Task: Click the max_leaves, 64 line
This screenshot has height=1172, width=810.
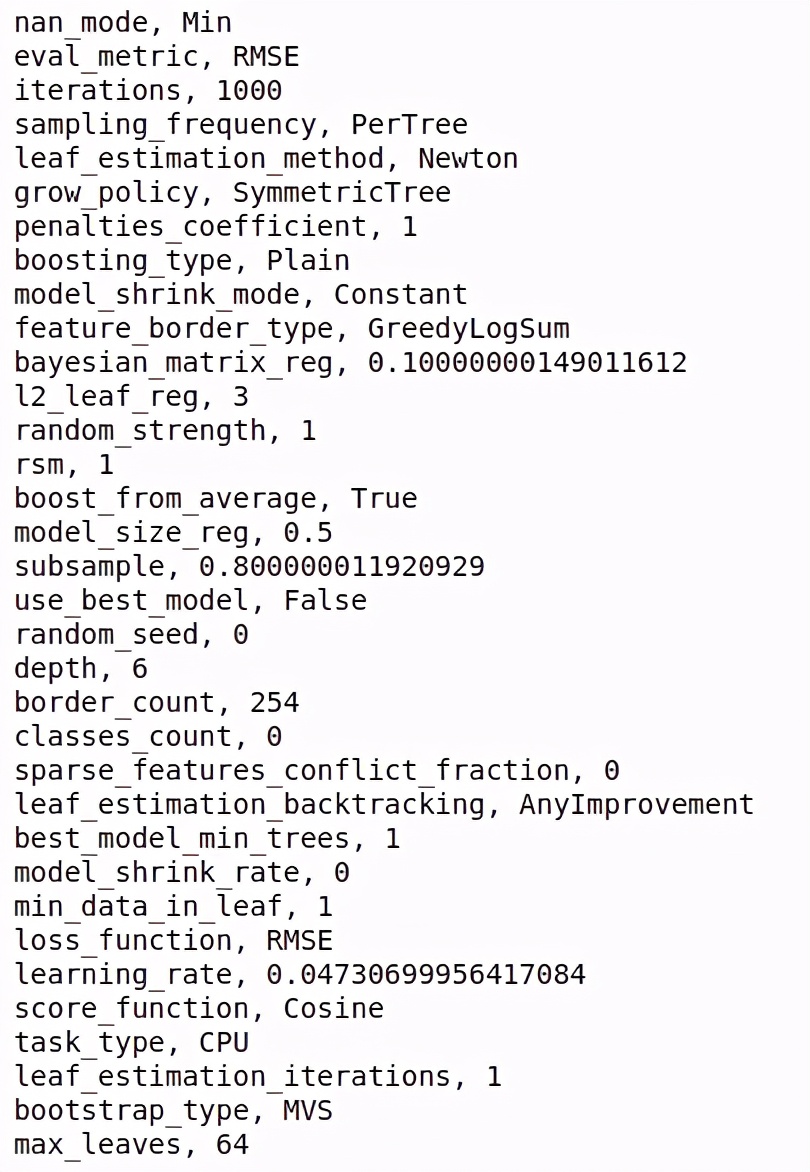Action: (x=131, y=1144)
